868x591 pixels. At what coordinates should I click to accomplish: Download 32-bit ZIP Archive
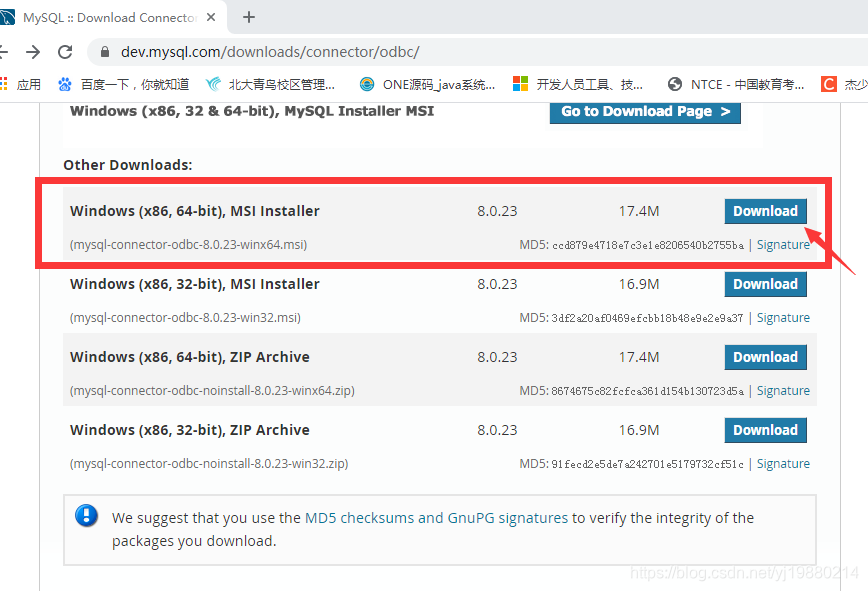tap(766, 431)
